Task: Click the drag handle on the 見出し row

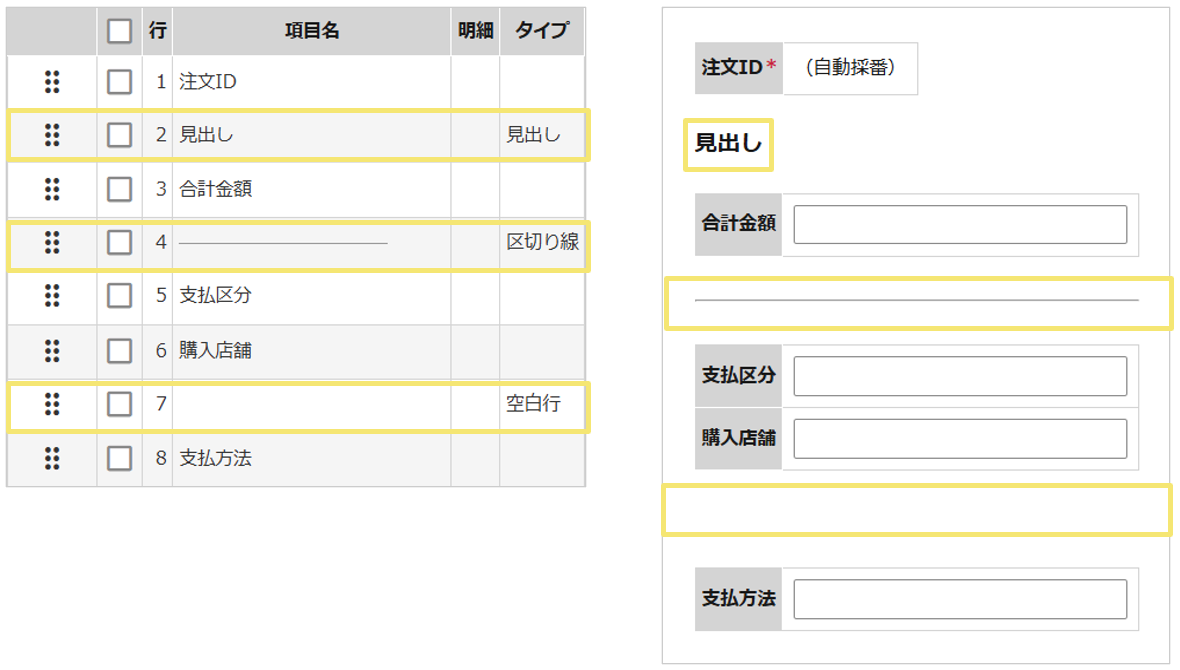Action: click(52, 135)
